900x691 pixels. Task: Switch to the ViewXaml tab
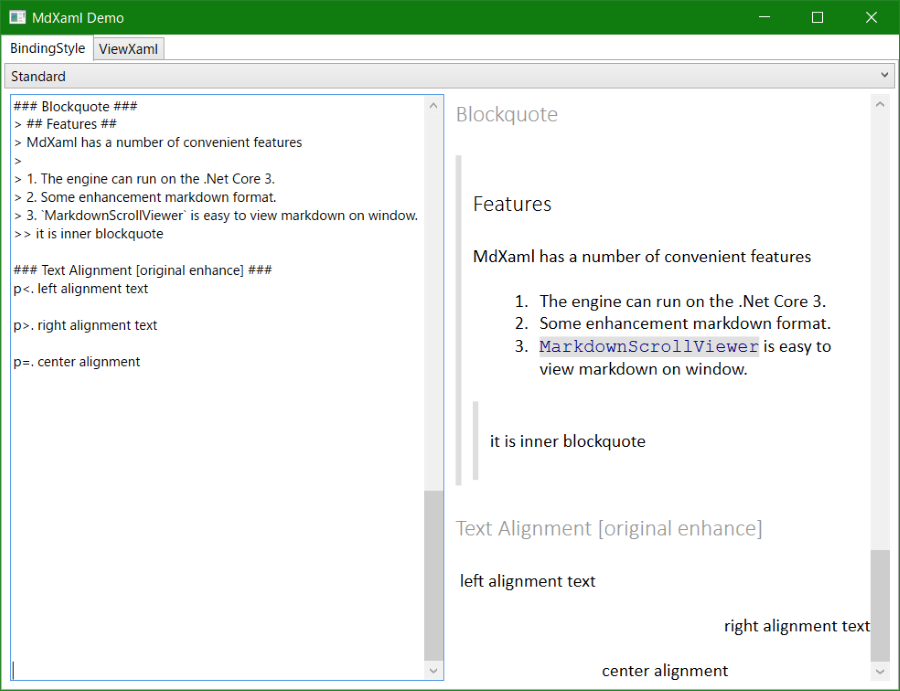tap(128, 49)
